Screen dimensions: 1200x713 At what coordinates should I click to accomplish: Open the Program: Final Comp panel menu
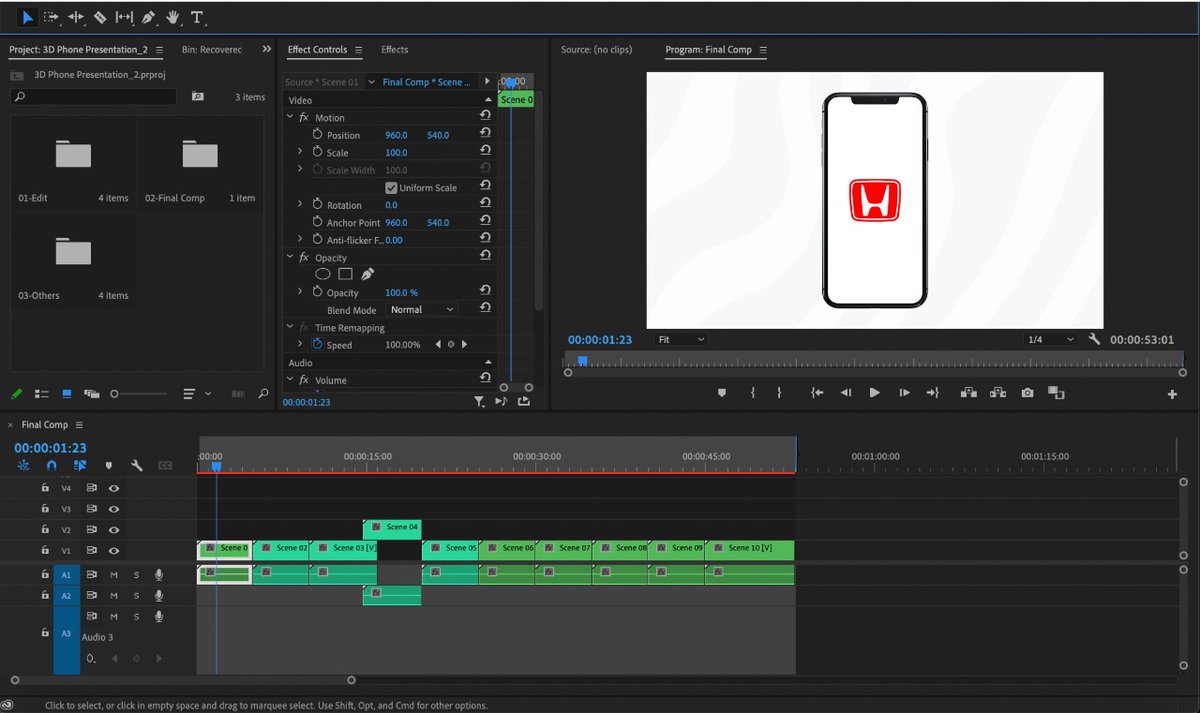(x=763, y=50)
